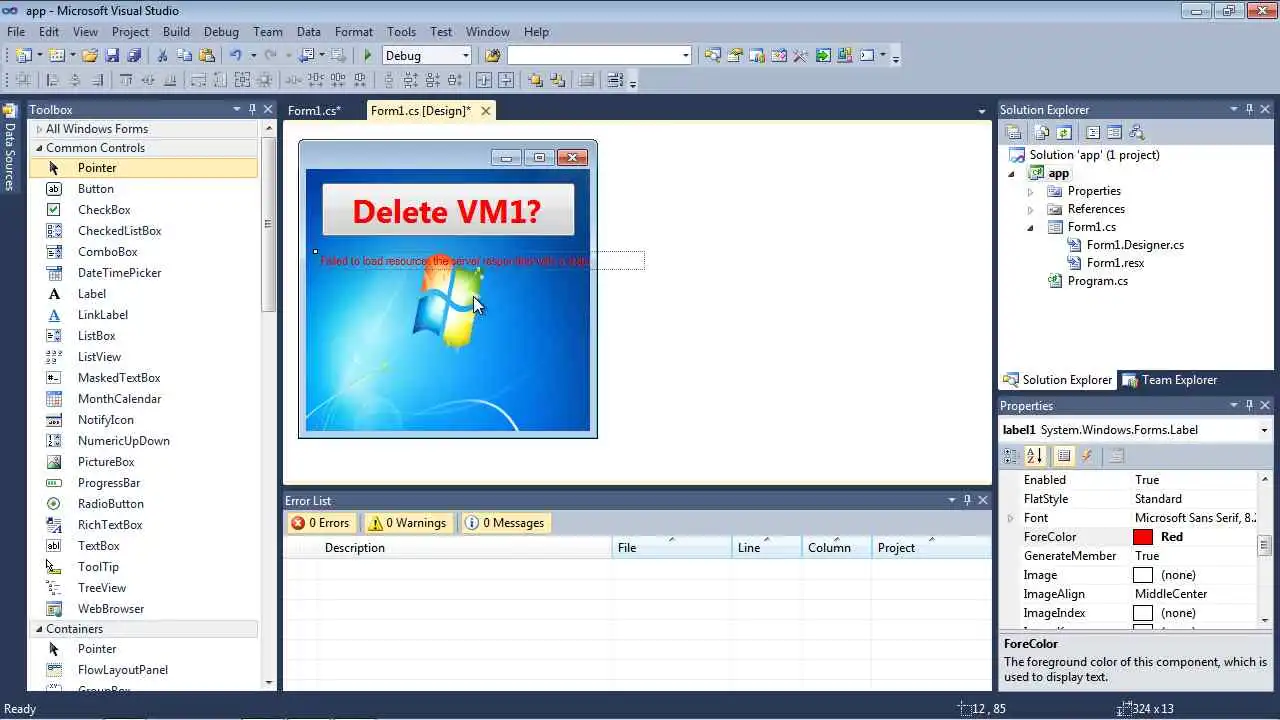Screen dimensions: 1280x720
Task: Click View Class Diagram in Solution Explorer
Action: 1136,132
